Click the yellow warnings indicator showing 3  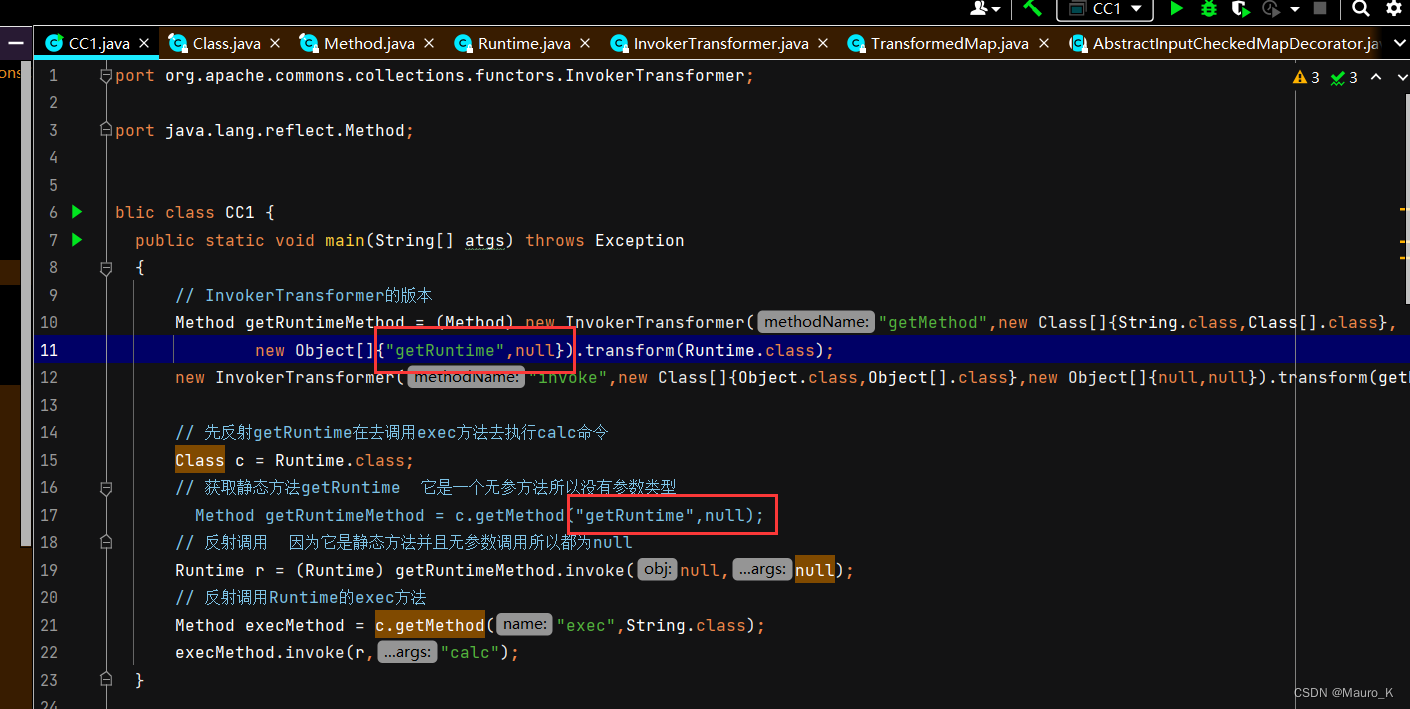pos(1306,77)
